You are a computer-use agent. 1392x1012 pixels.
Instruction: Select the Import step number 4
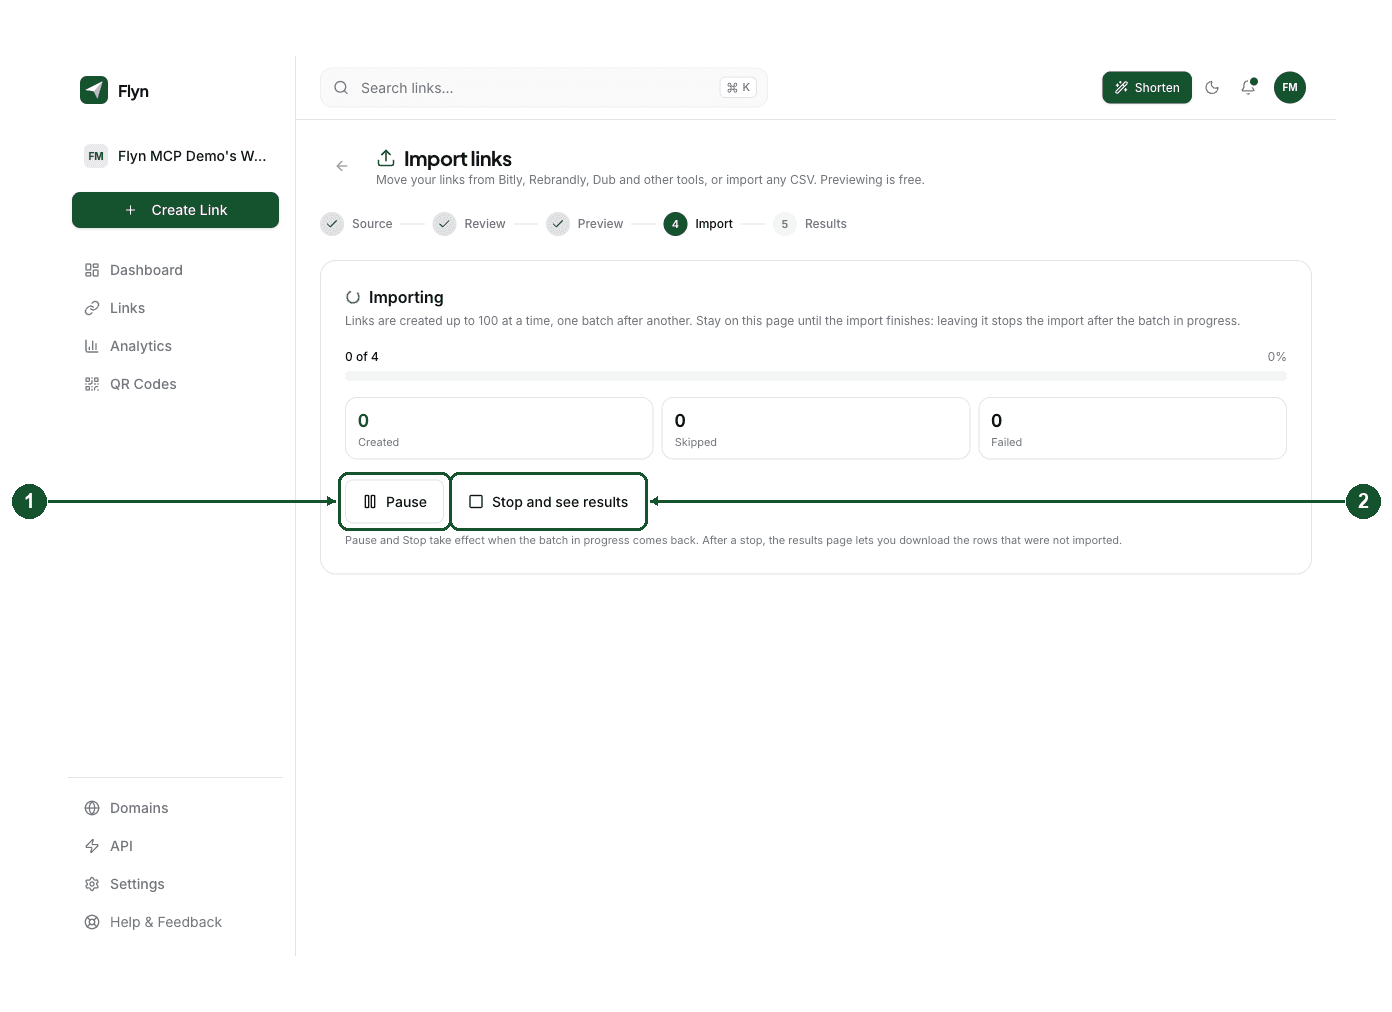(x=698, y=224)
